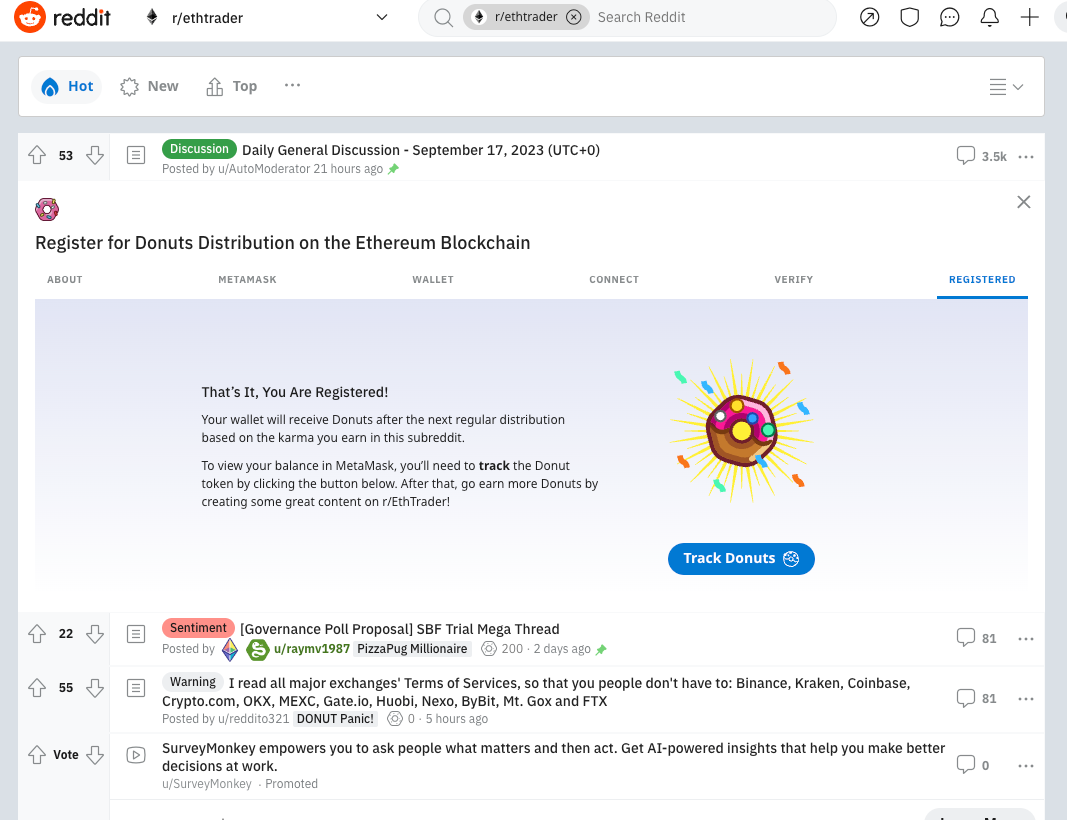The width and height of the screenshot is (1067, 820).
Task: Open options menu for SBF Trial thread
Action: click(1025, 639)
